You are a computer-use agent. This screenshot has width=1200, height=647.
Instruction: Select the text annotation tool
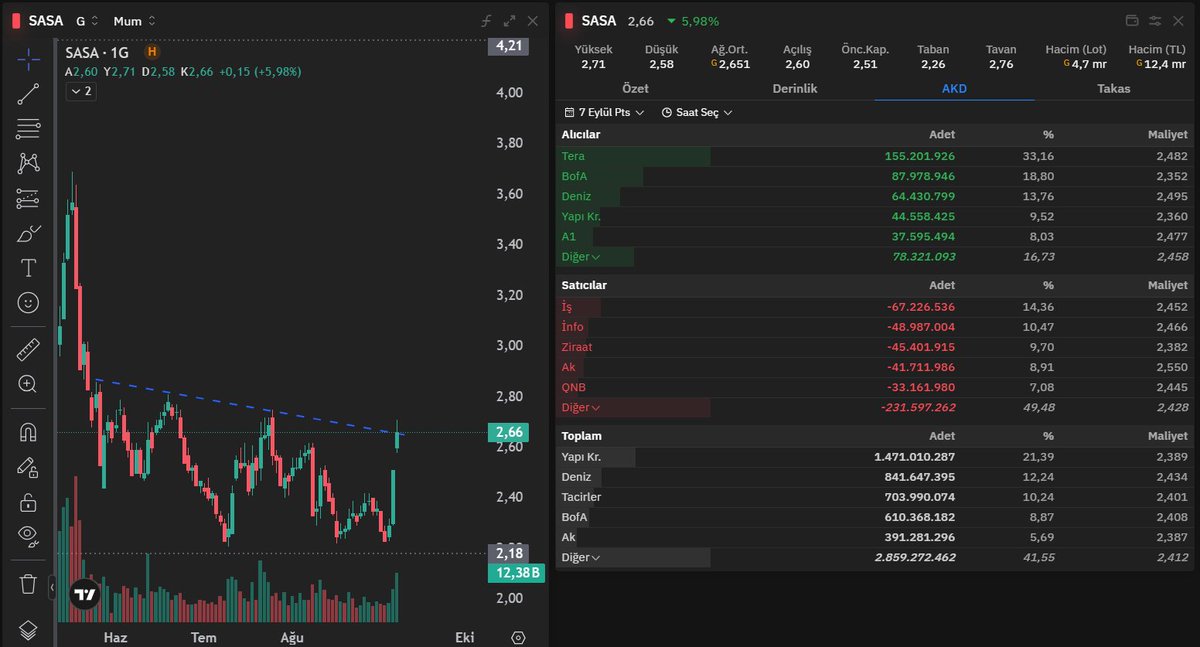(x=28, y=267)
